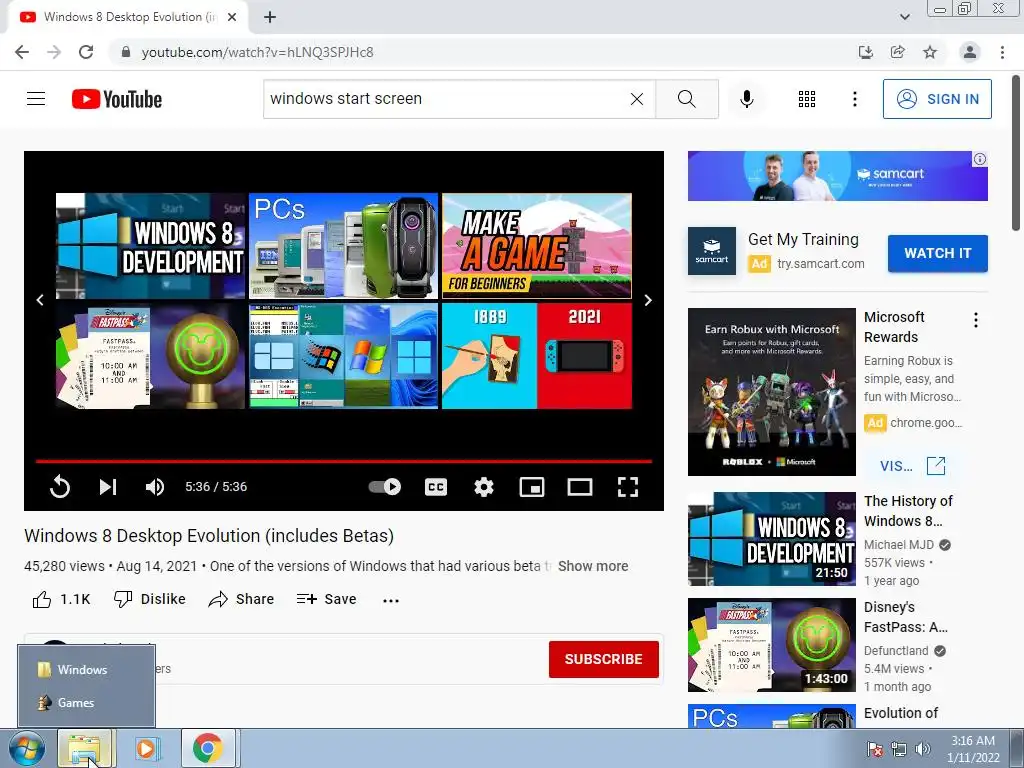The image size is (1024, 768).
Task: Expand description with Show more
Action: (593, 566)
